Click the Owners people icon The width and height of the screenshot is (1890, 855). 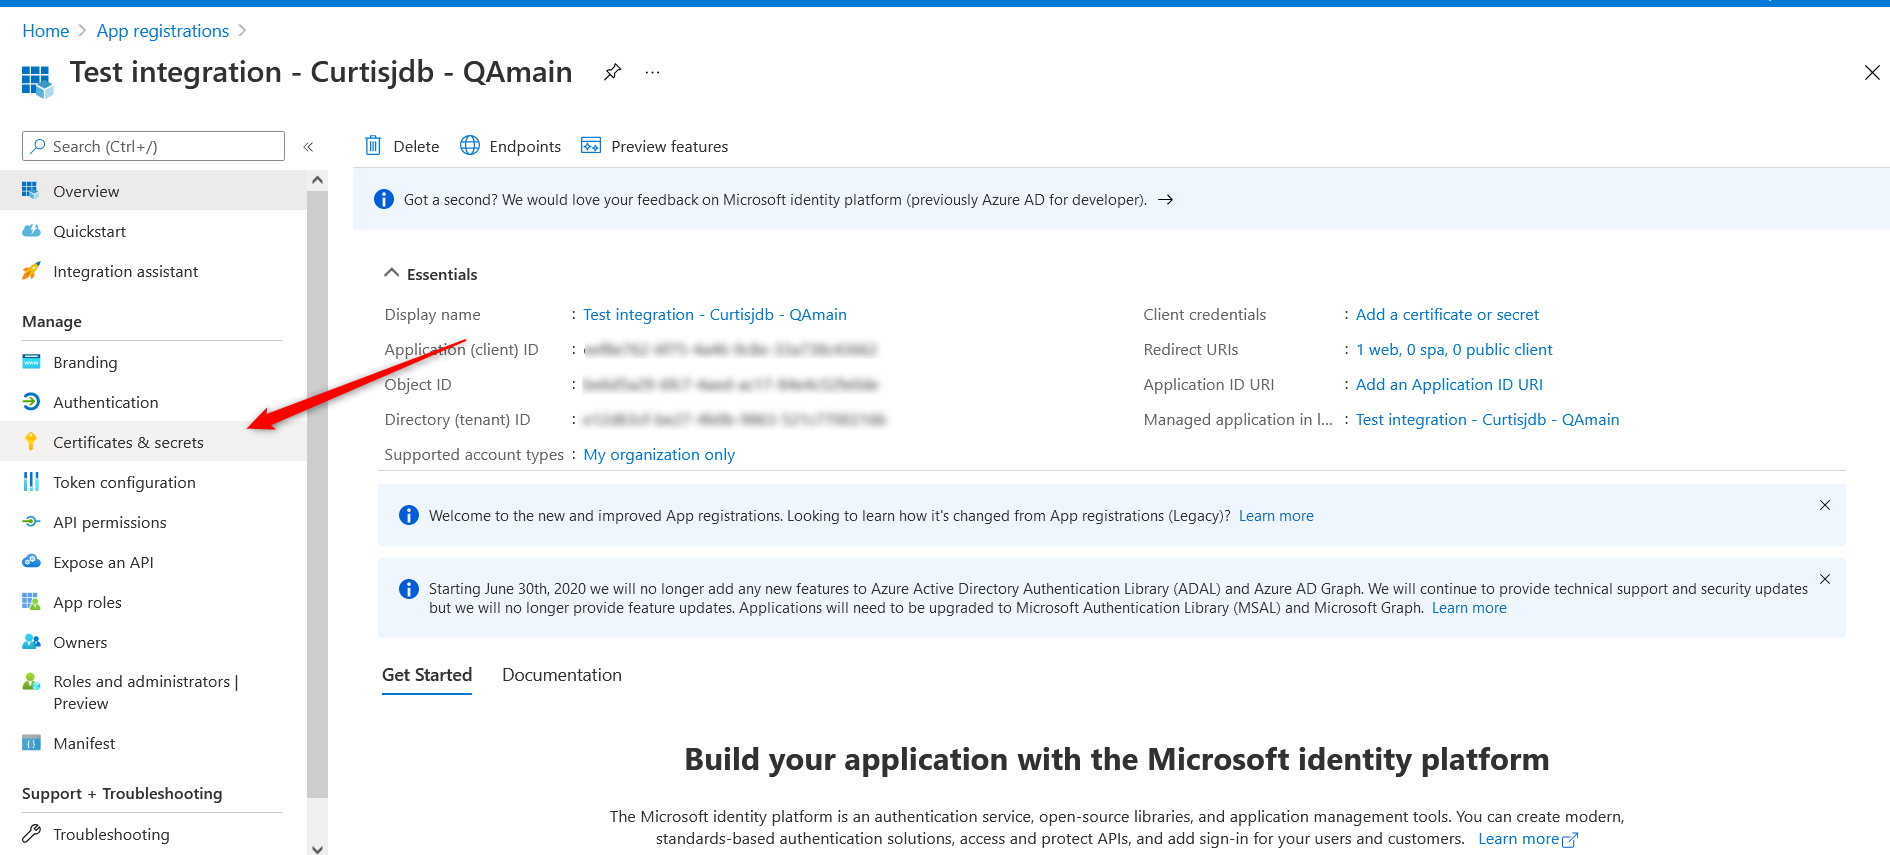click(x=31, y=641)
